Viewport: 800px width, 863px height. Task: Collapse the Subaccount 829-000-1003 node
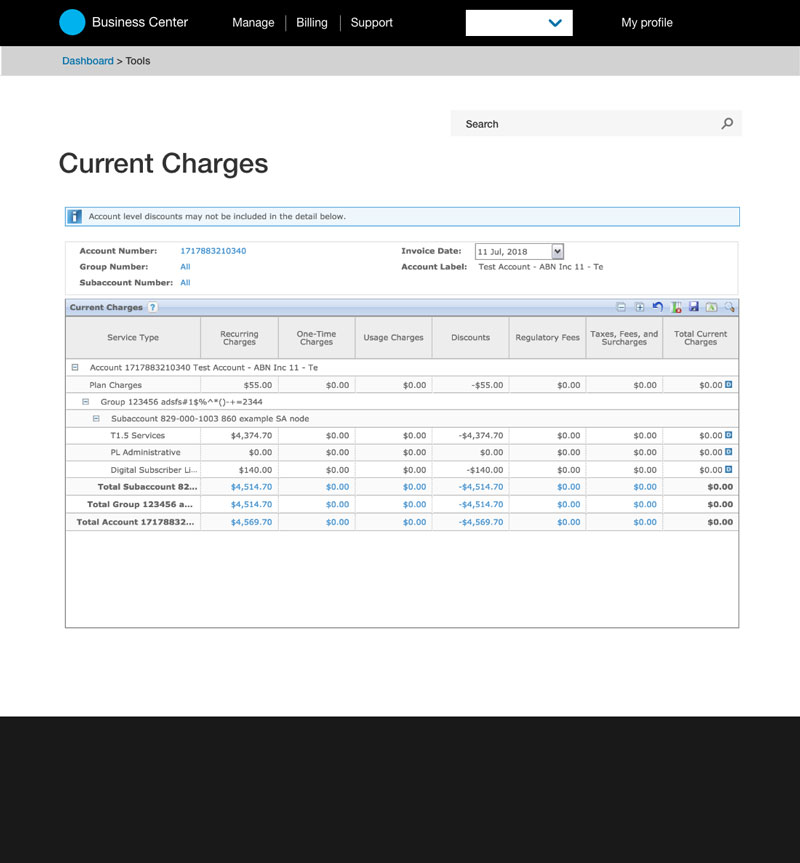click(x=96, y=418)
